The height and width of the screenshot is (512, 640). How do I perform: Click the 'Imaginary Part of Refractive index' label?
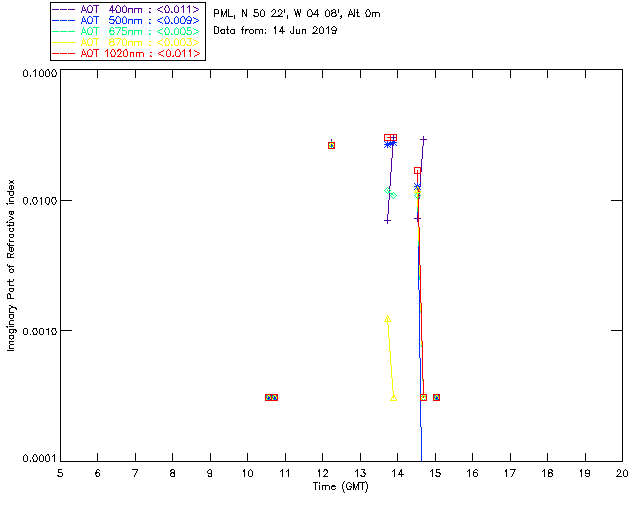(x=11, y=265)
